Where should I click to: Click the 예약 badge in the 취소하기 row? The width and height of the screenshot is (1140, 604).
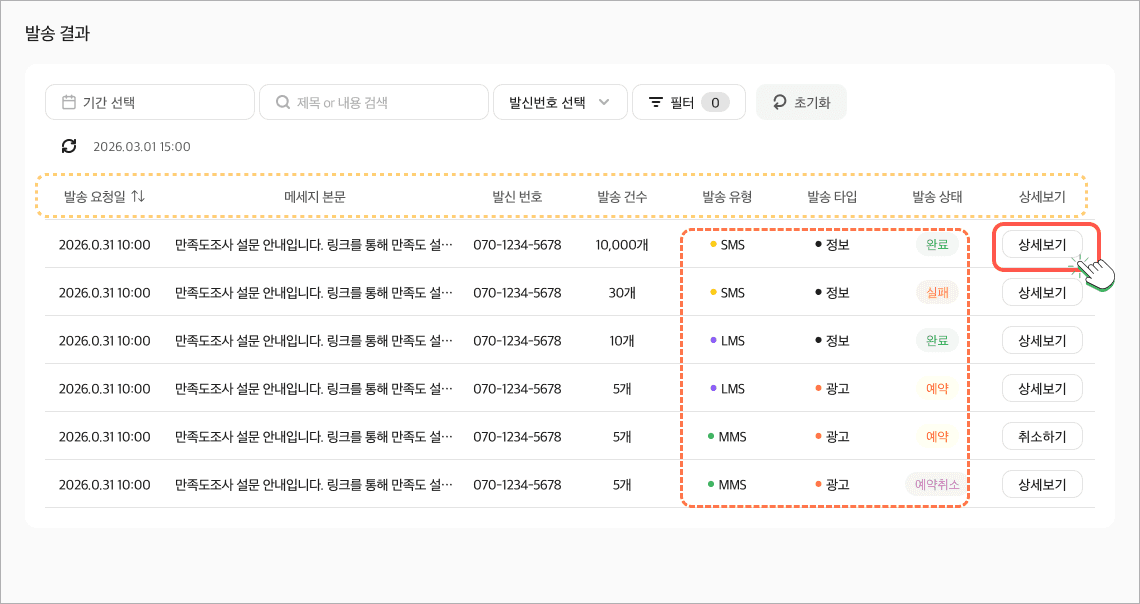(937, 437)
